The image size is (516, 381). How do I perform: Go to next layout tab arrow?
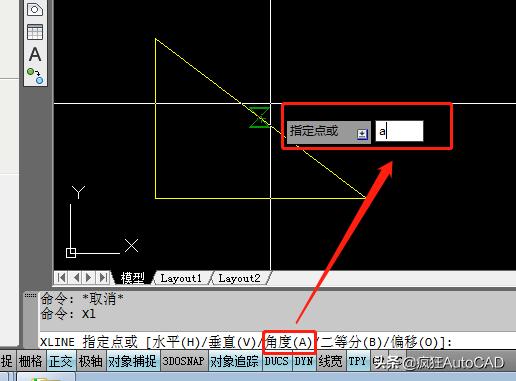[89, 277]
